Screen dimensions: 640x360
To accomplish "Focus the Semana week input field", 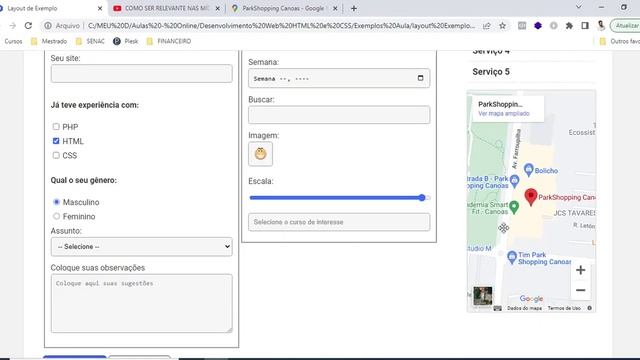I will click(x=339, y=78).
